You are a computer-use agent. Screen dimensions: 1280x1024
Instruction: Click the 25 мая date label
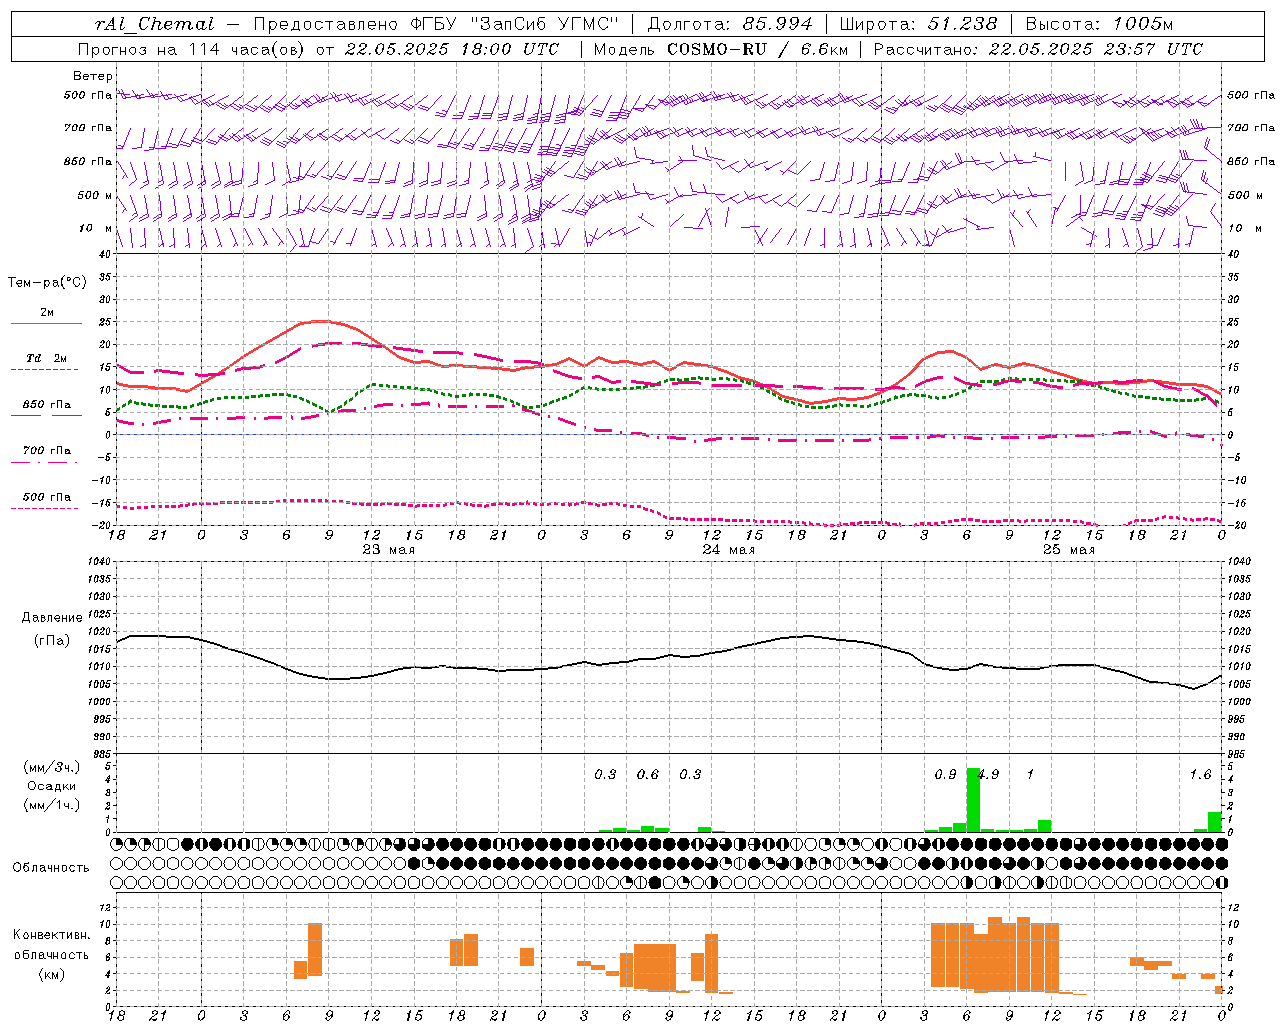[1068, 550]
